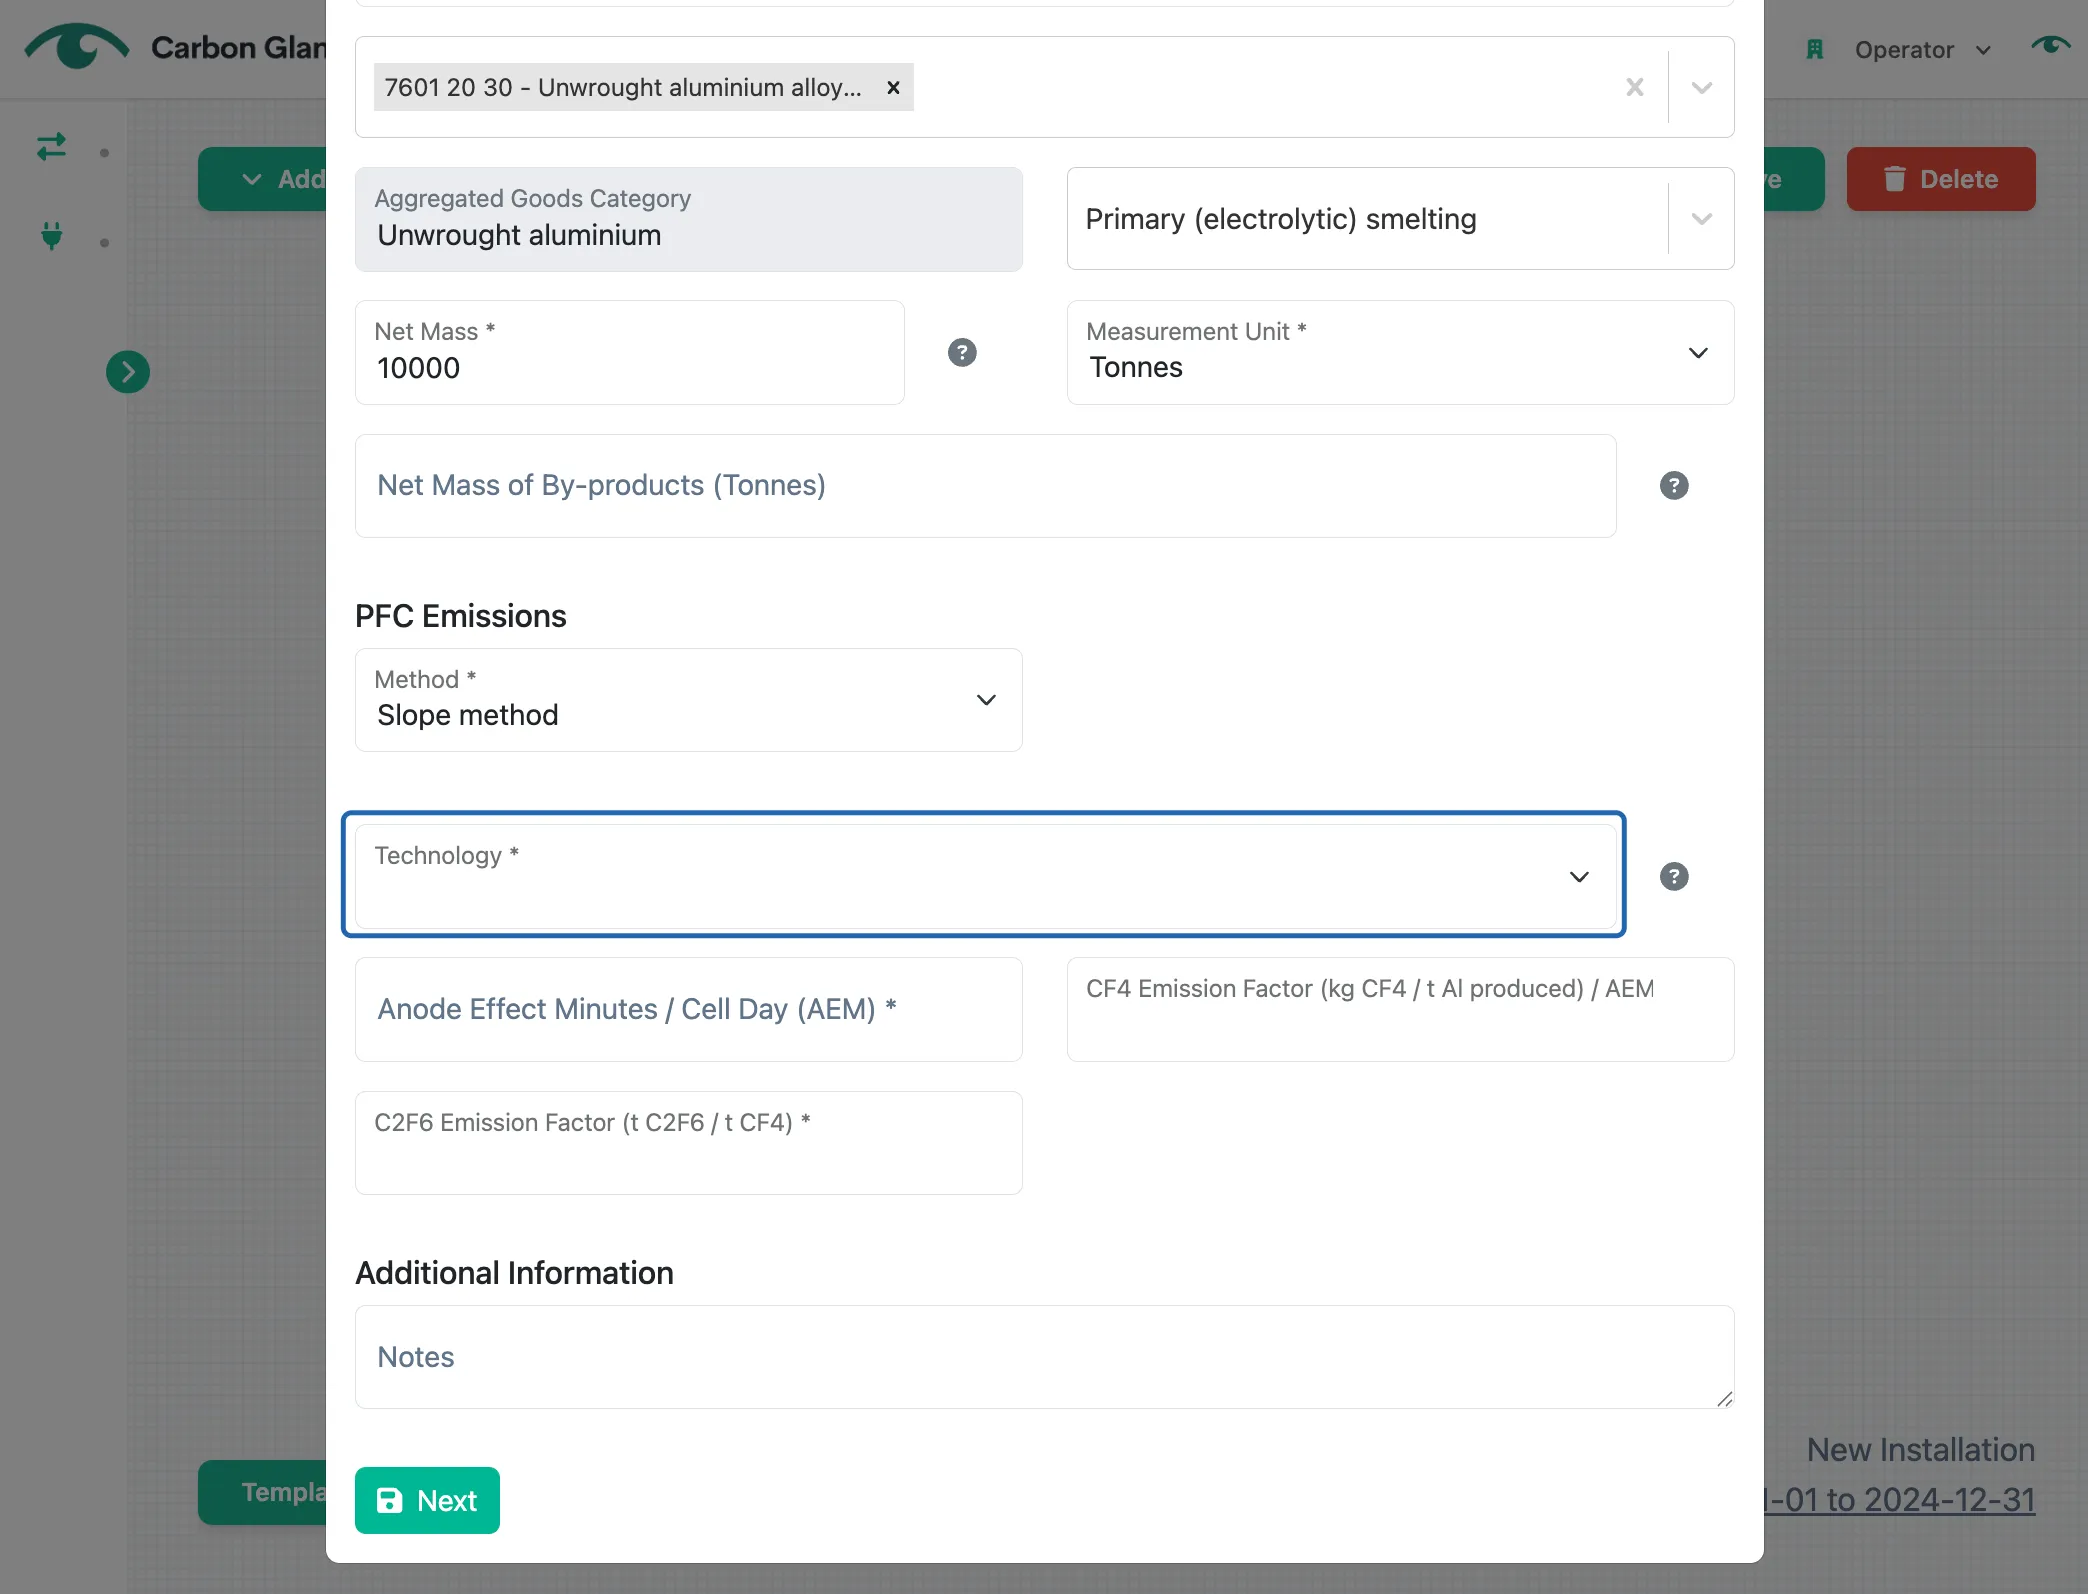
Task: Open the Net Mass help icon
Action: [962, 353]
